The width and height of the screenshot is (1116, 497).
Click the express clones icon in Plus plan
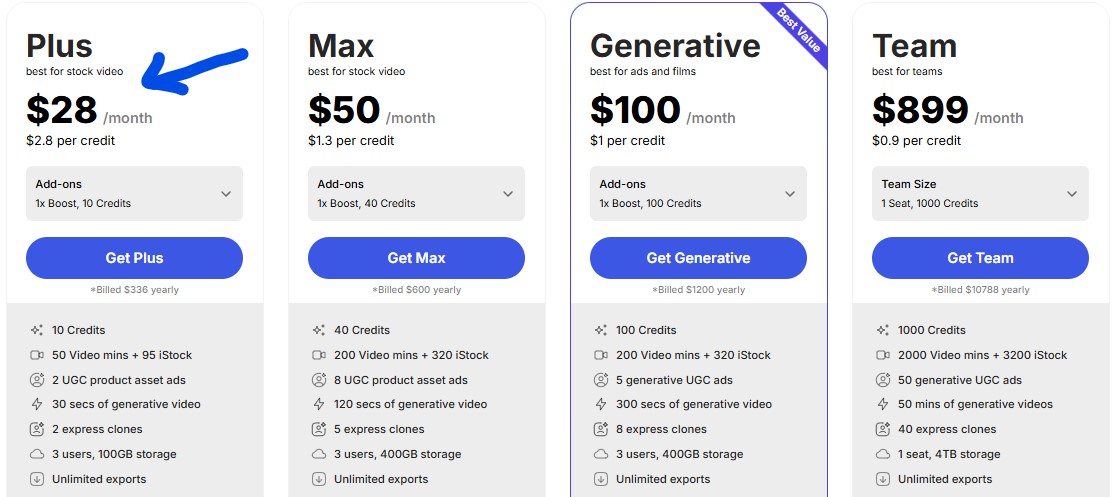pos(38,429)
